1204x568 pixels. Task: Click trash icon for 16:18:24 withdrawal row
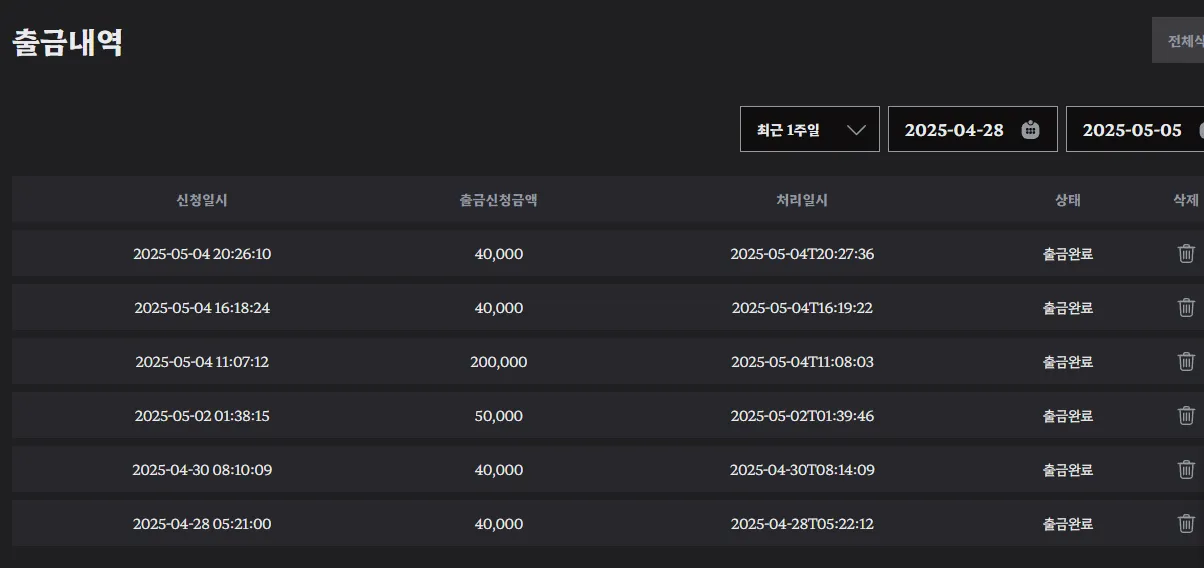[1186, 308]
